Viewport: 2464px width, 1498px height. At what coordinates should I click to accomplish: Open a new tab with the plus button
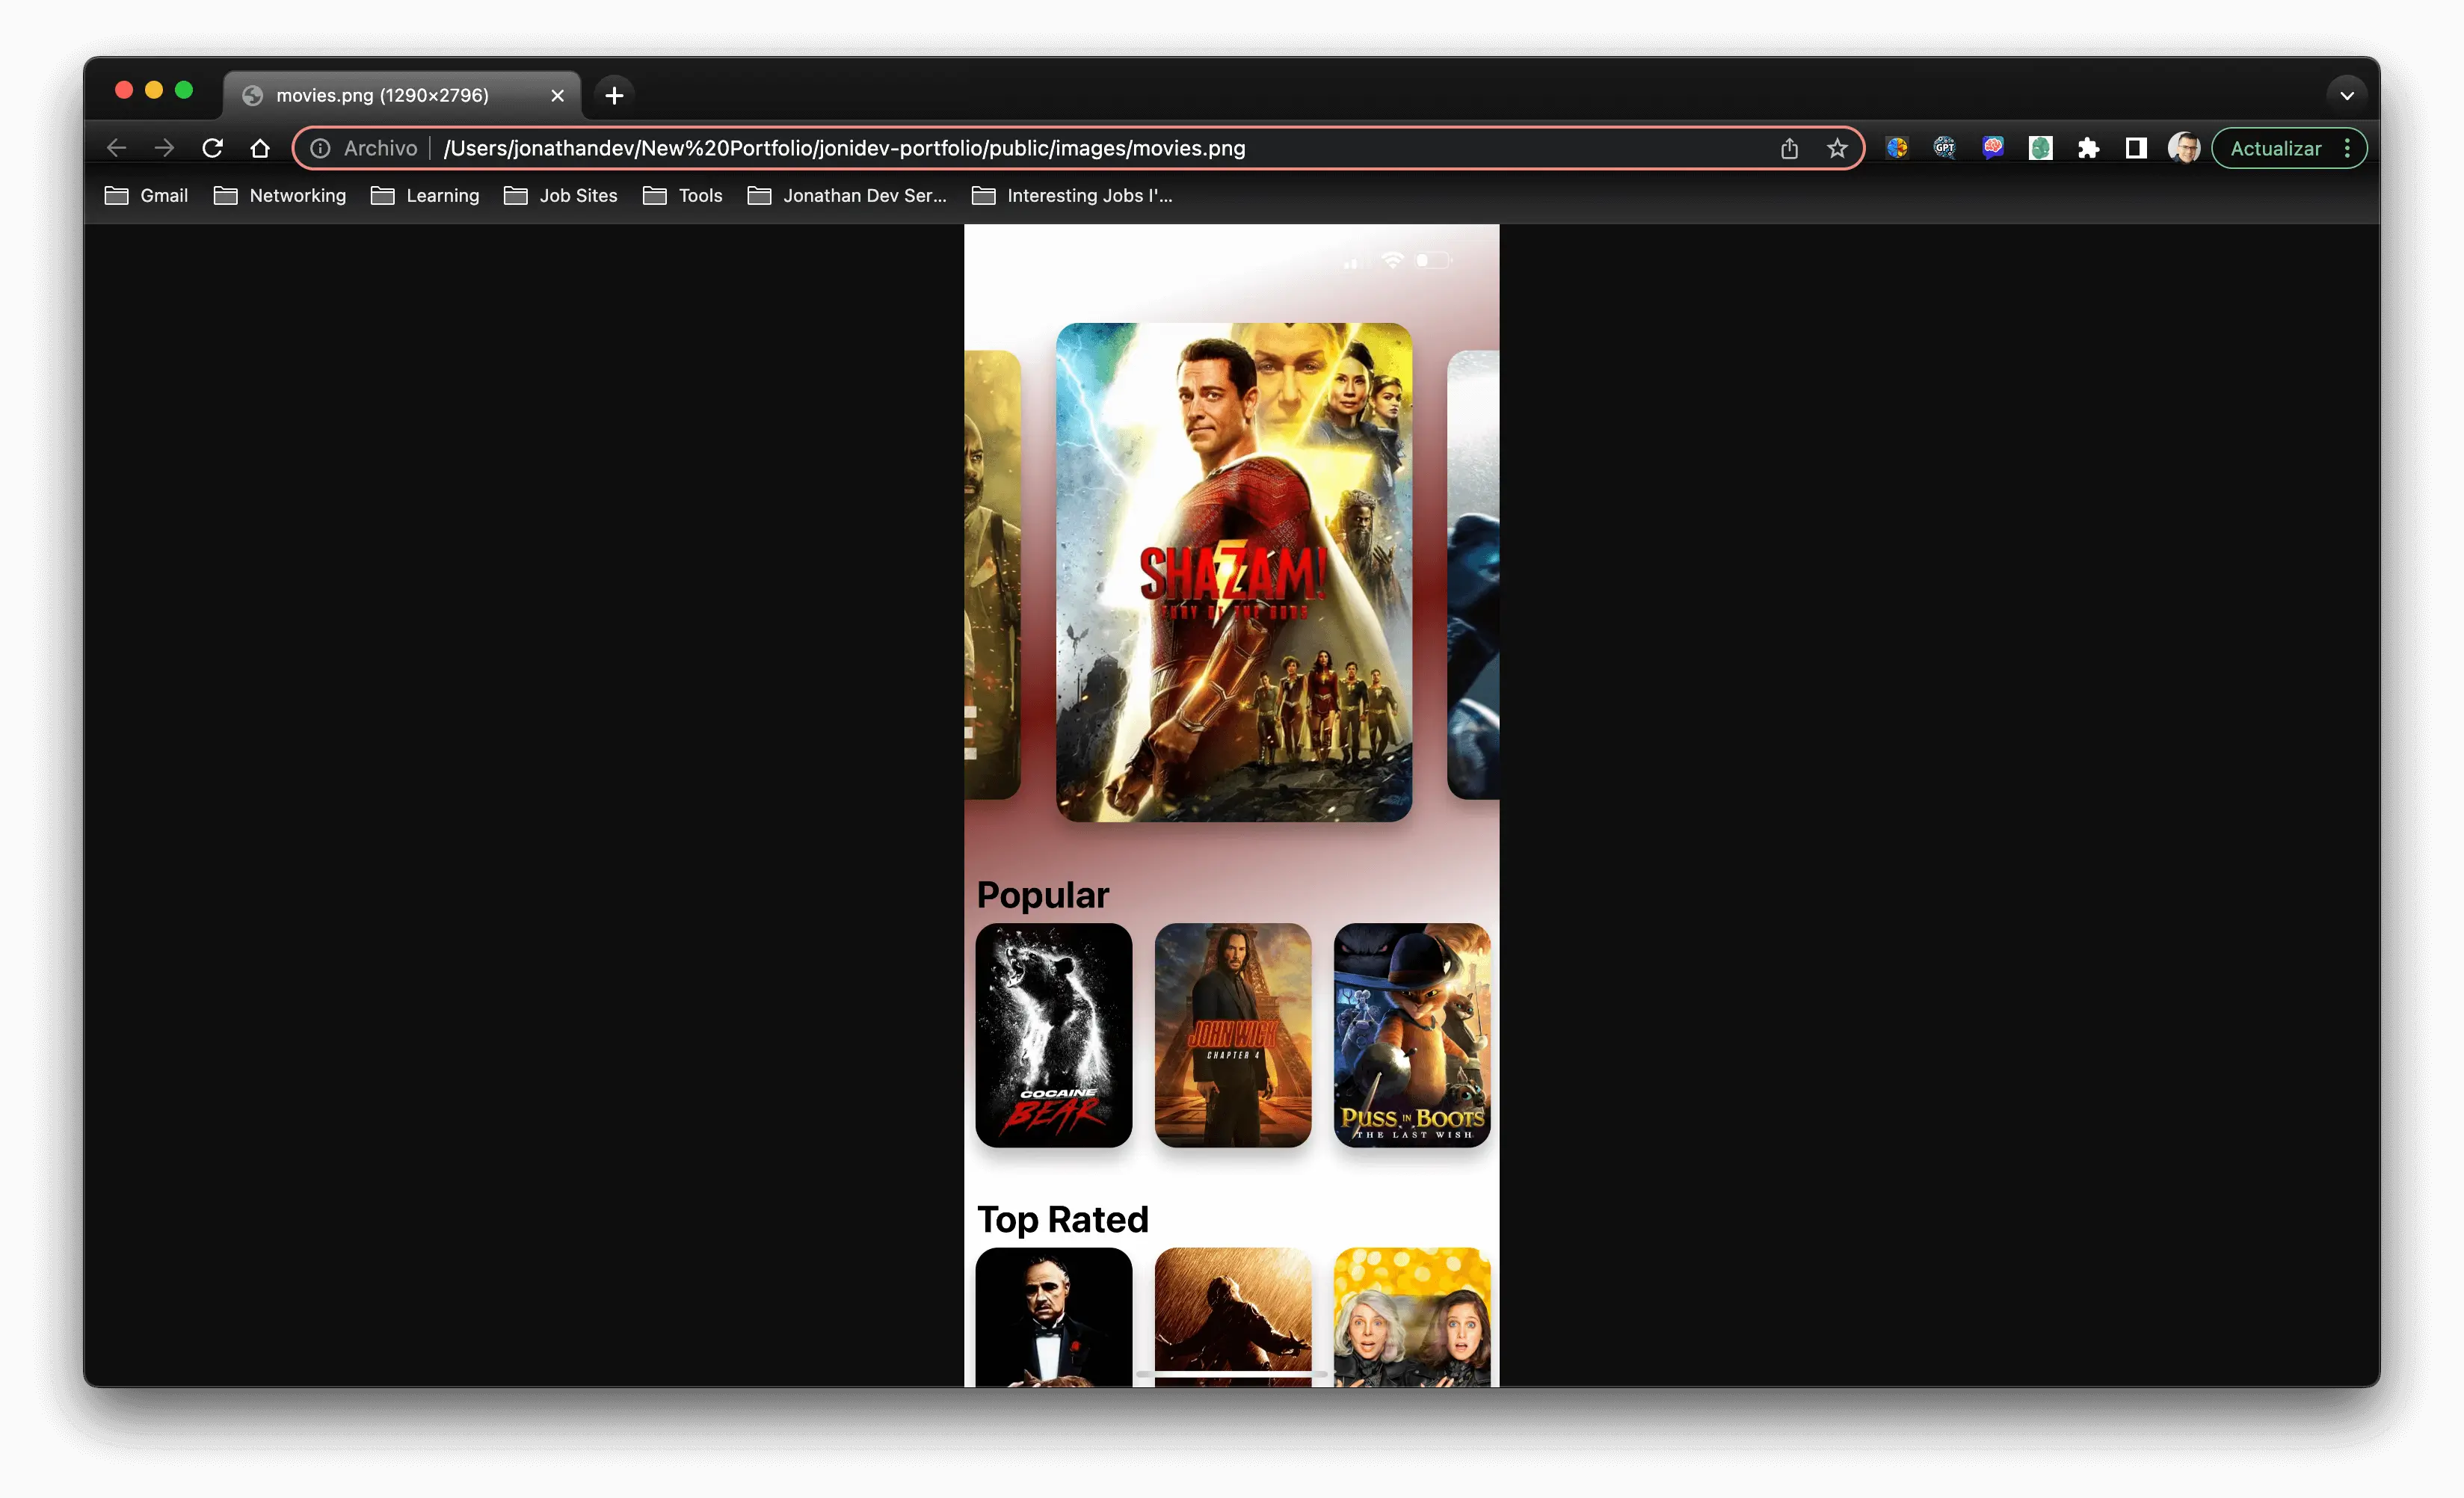pos(614,95)
